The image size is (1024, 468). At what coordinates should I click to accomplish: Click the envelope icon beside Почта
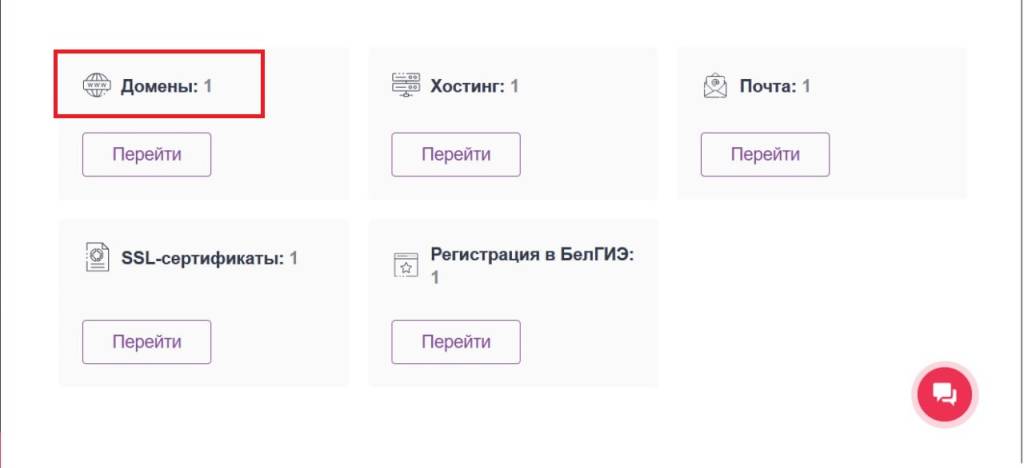tap(714, 86)
